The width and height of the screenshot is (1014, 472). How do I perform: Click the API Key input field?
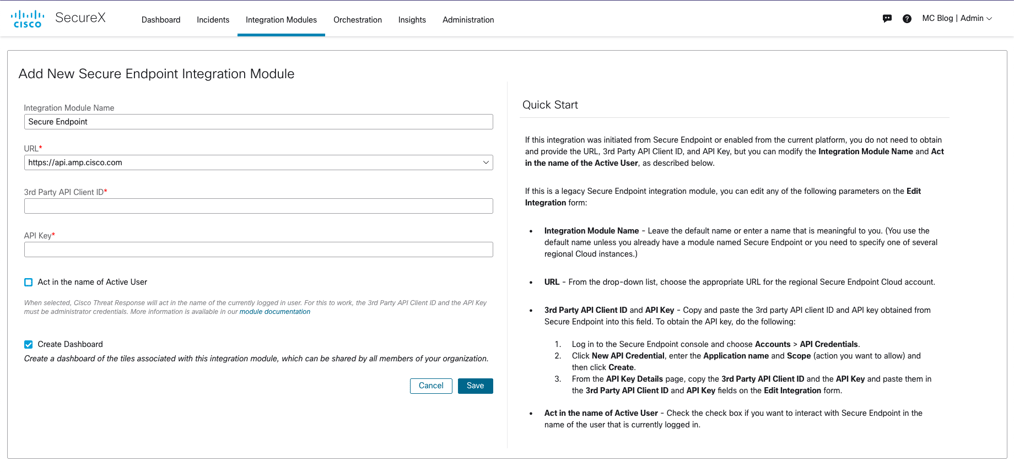pyautogui.click(x=259, y=250)
